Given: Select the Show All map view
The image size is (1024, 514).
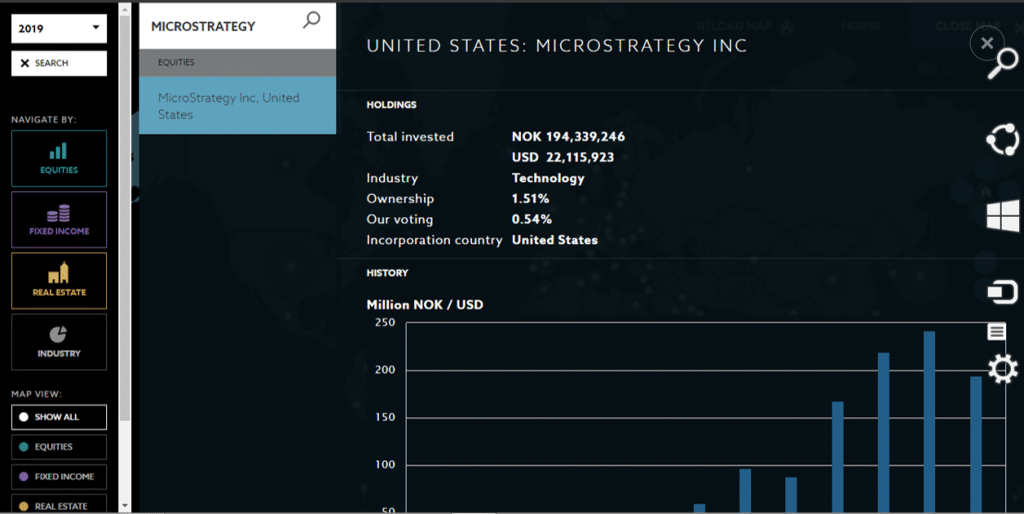Looking at the screenshot, I should coord(59,417).
